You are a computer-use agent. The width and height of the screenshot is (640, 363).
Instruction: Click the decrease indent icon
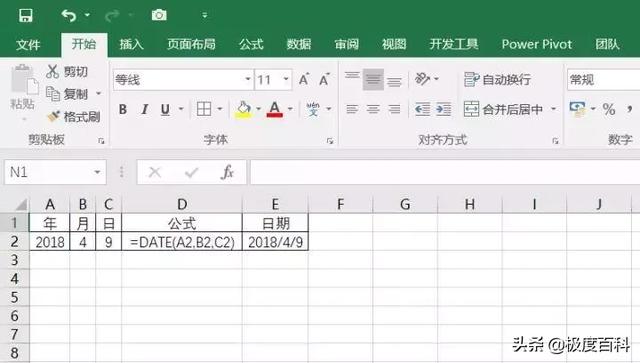(422, 109)
